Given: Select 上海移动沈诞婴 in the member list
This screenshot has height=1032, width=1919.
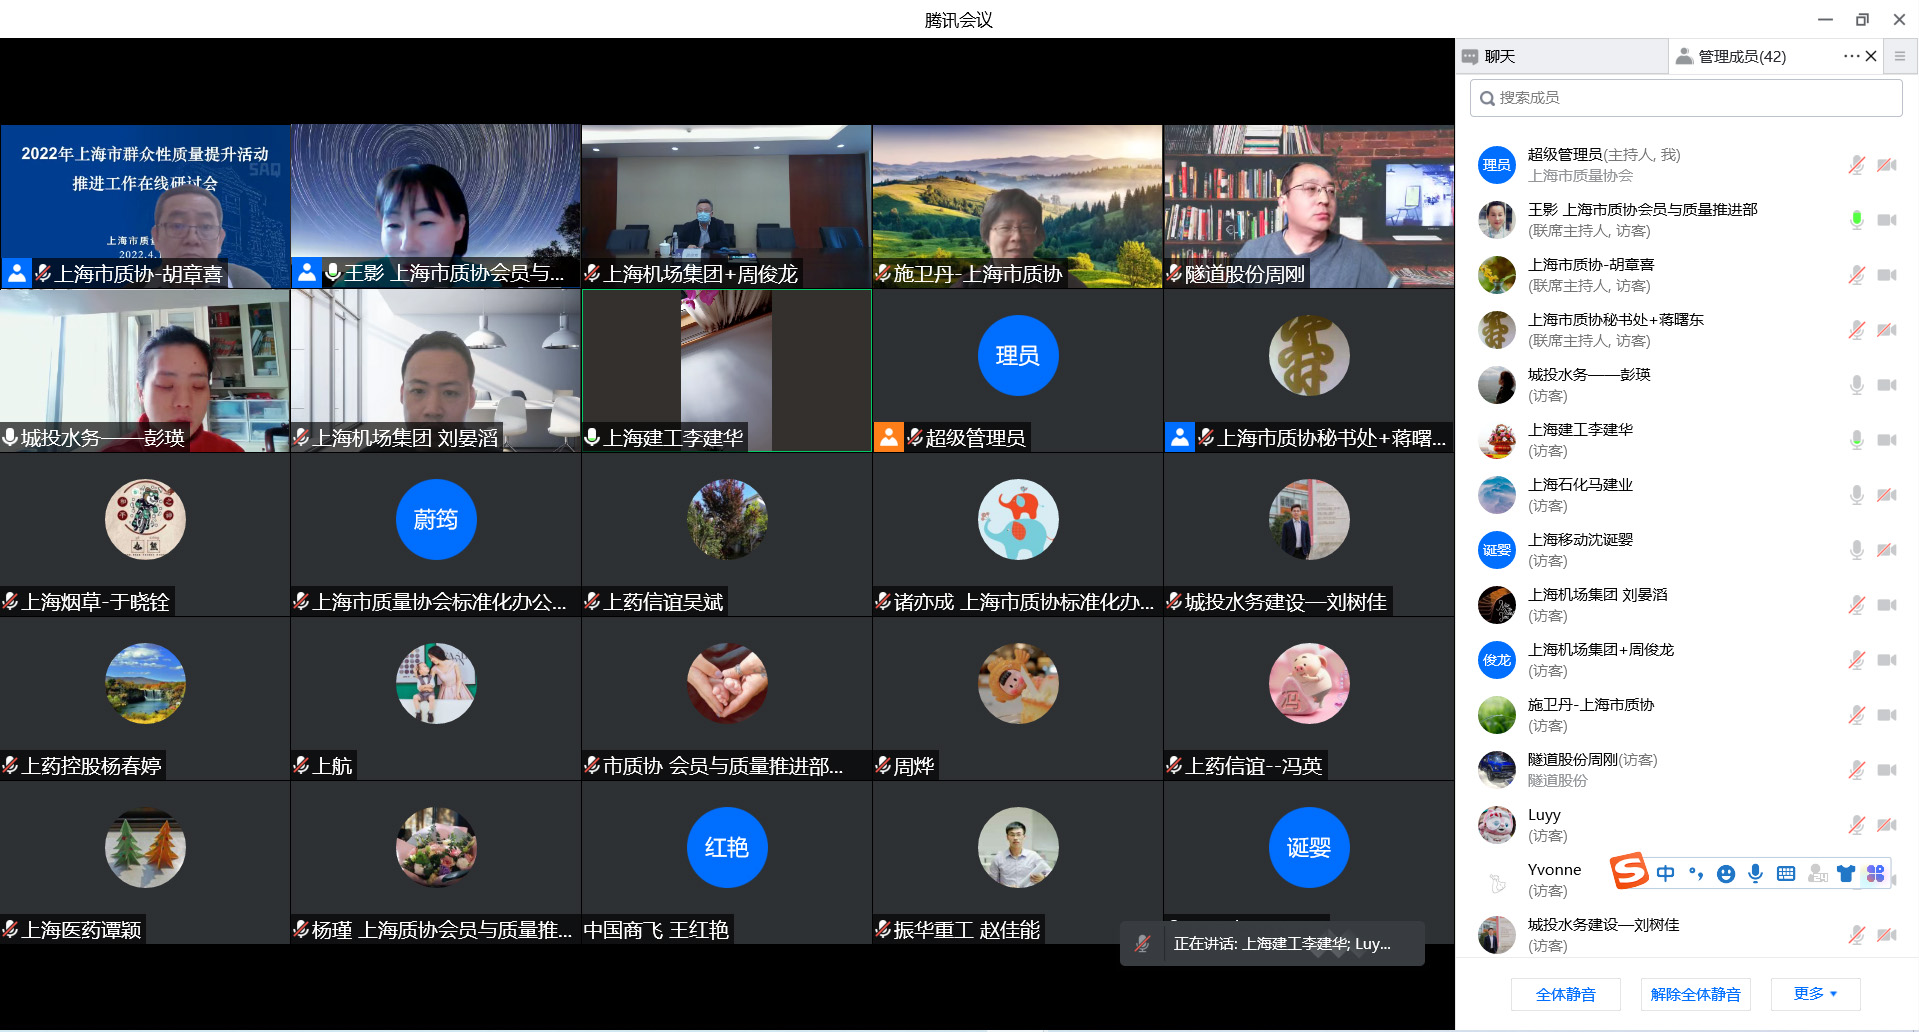Looking at the screenshot, I should (x=1686, y=550).
